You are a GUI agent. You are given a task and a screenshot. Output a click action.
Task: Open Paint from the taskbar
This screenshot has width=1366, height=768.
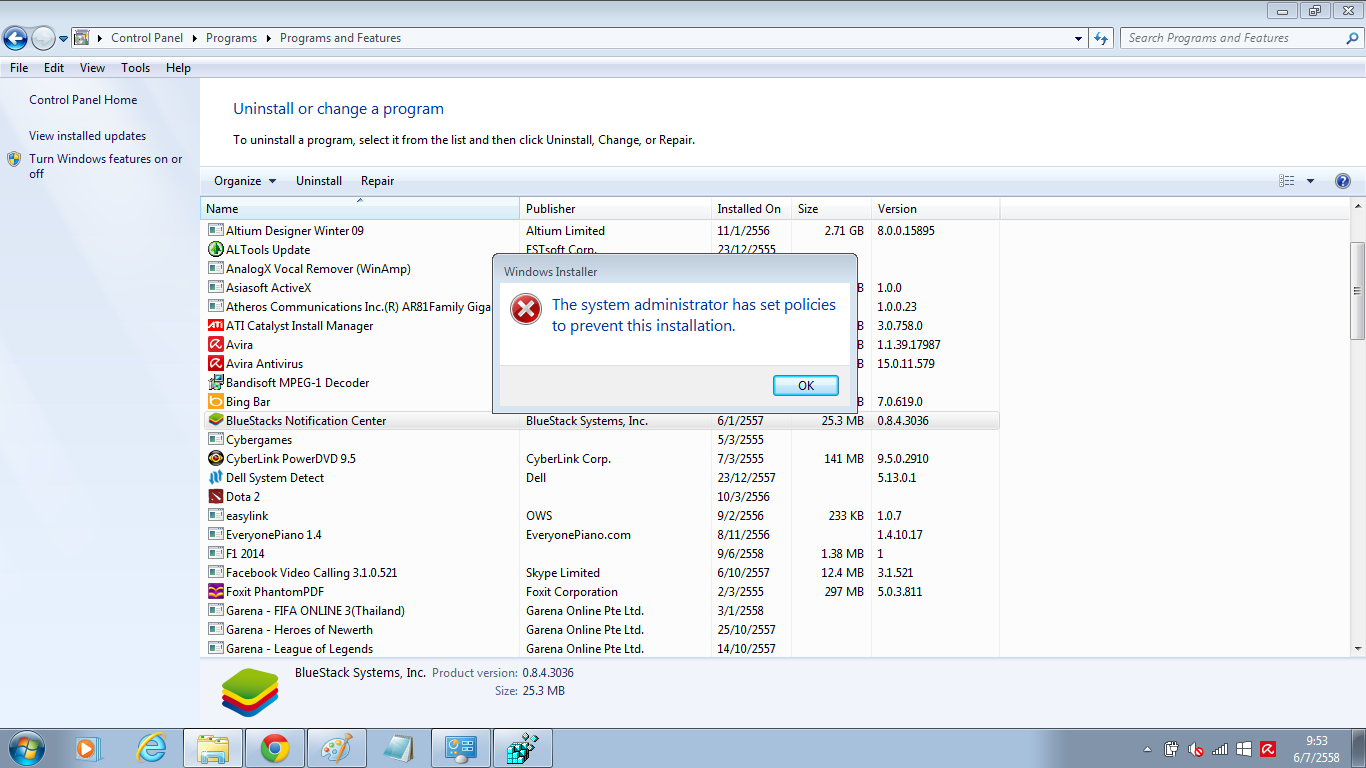pos(337,748)
